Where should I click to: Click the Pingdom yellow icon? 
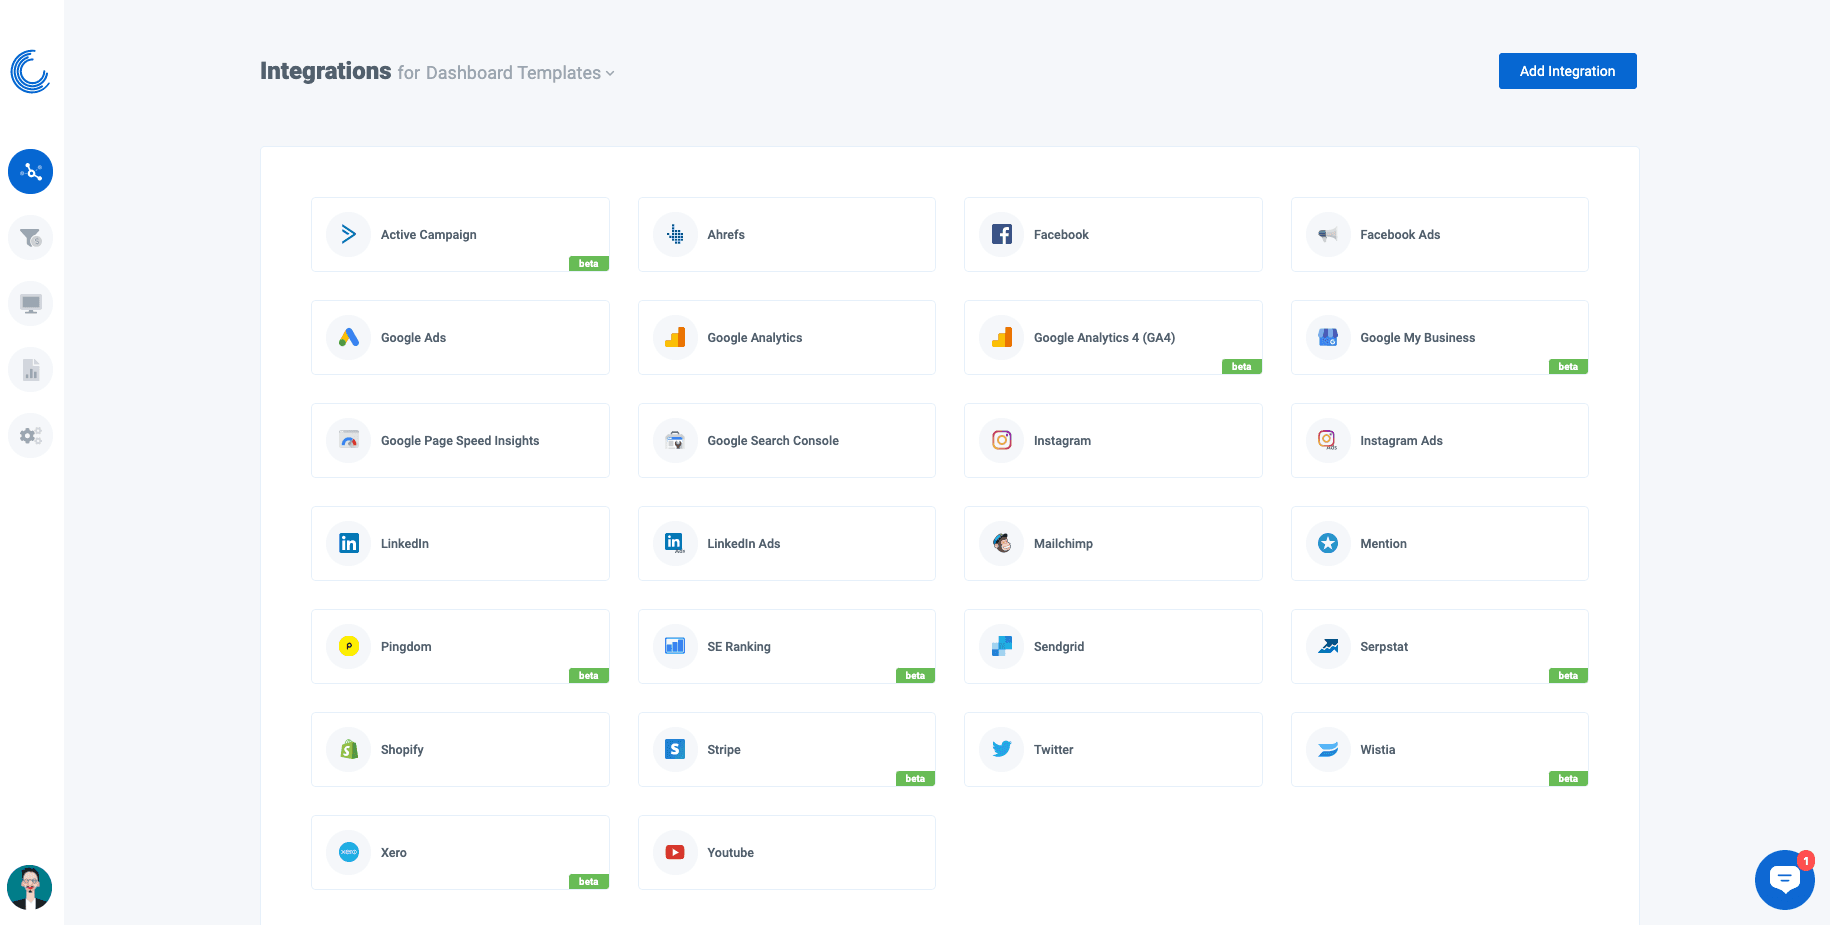click(348, 646)
